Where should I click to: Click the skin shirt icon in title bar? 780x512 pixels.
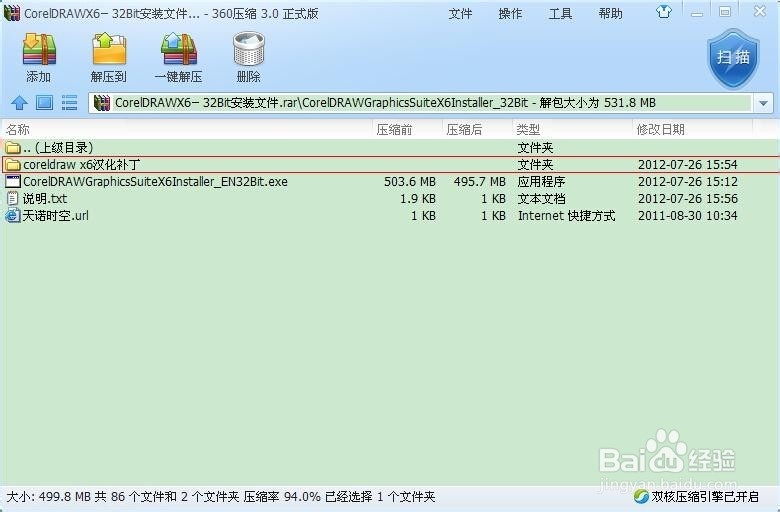(x=664, y=11)
